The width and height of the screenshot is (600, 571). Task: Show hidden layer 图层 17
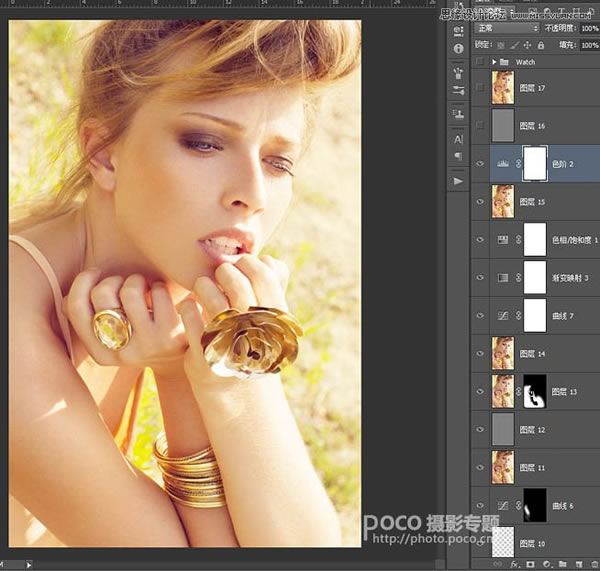click(479, 88)
